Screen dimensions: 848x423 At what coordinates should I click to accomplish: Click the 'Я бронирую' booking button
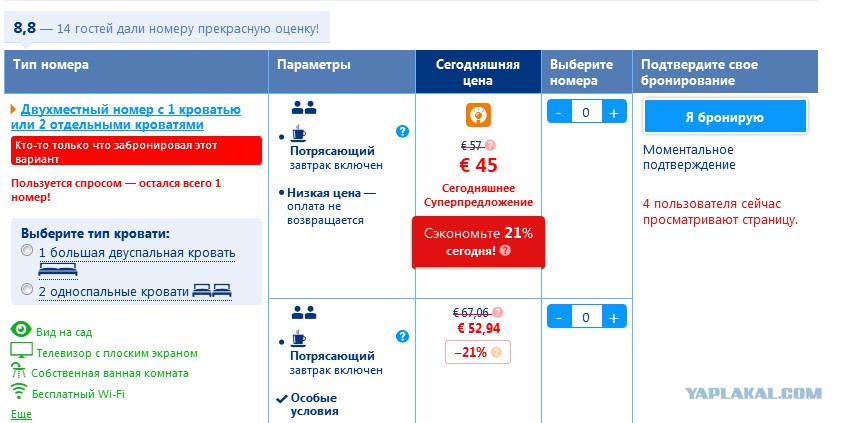click(x=724, y=117)
